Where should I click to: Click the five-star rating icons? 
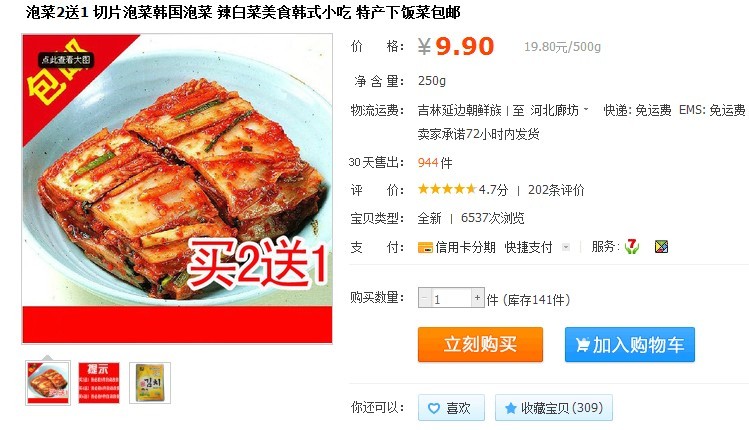point(447,189)
